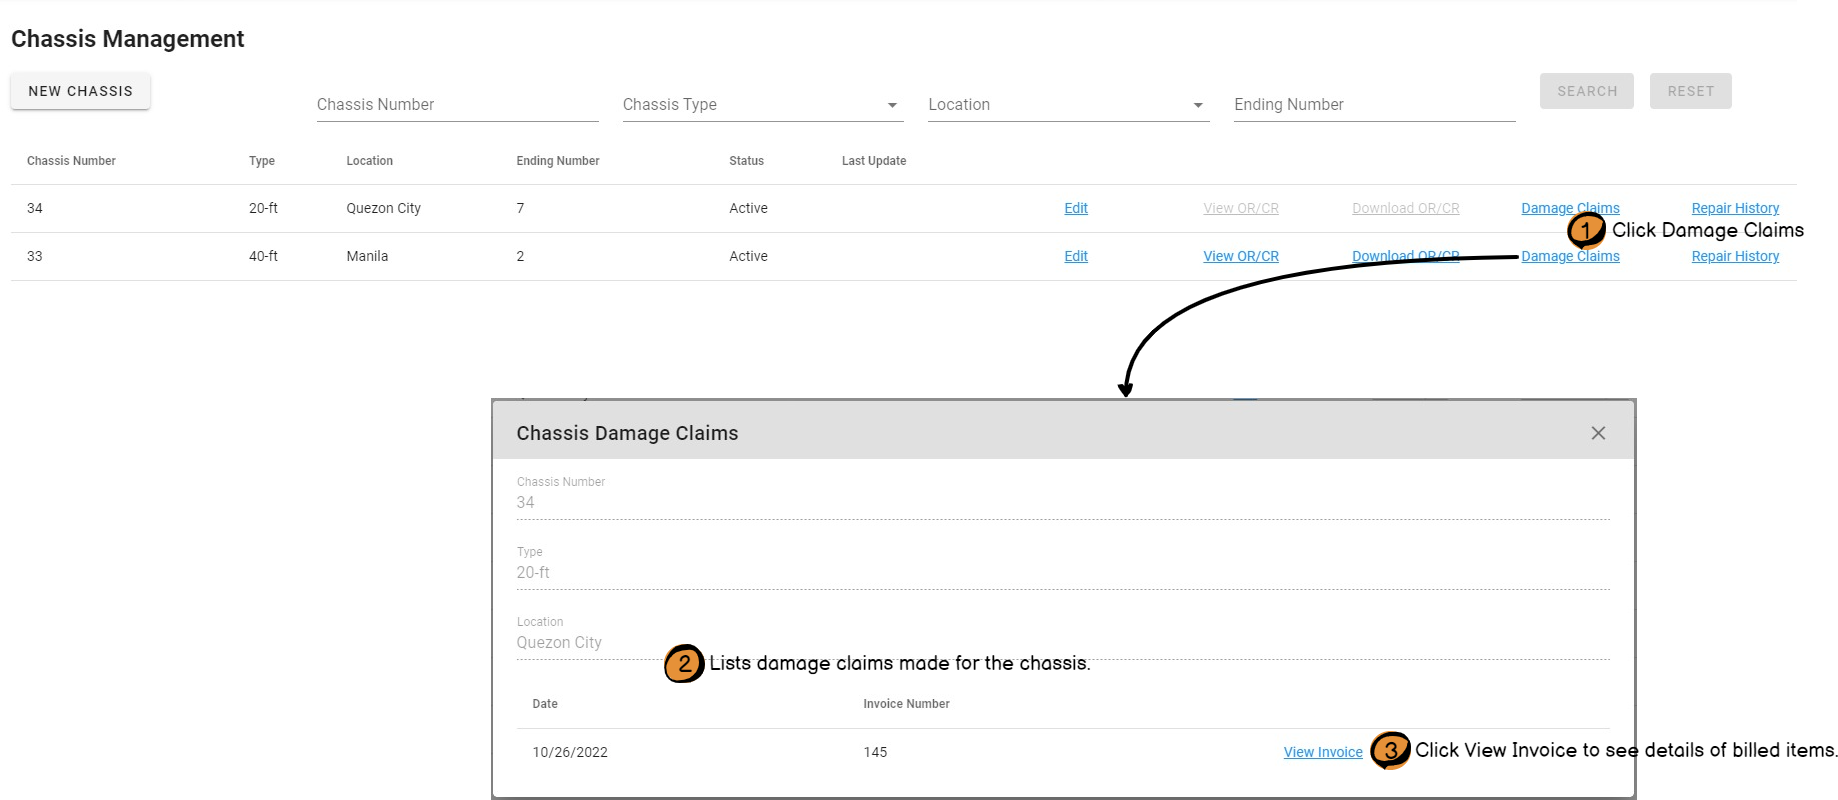This screenshot has width=1838, height=800.
Task: Edit chassis 33 row
Action: (x=1076, y=256)
